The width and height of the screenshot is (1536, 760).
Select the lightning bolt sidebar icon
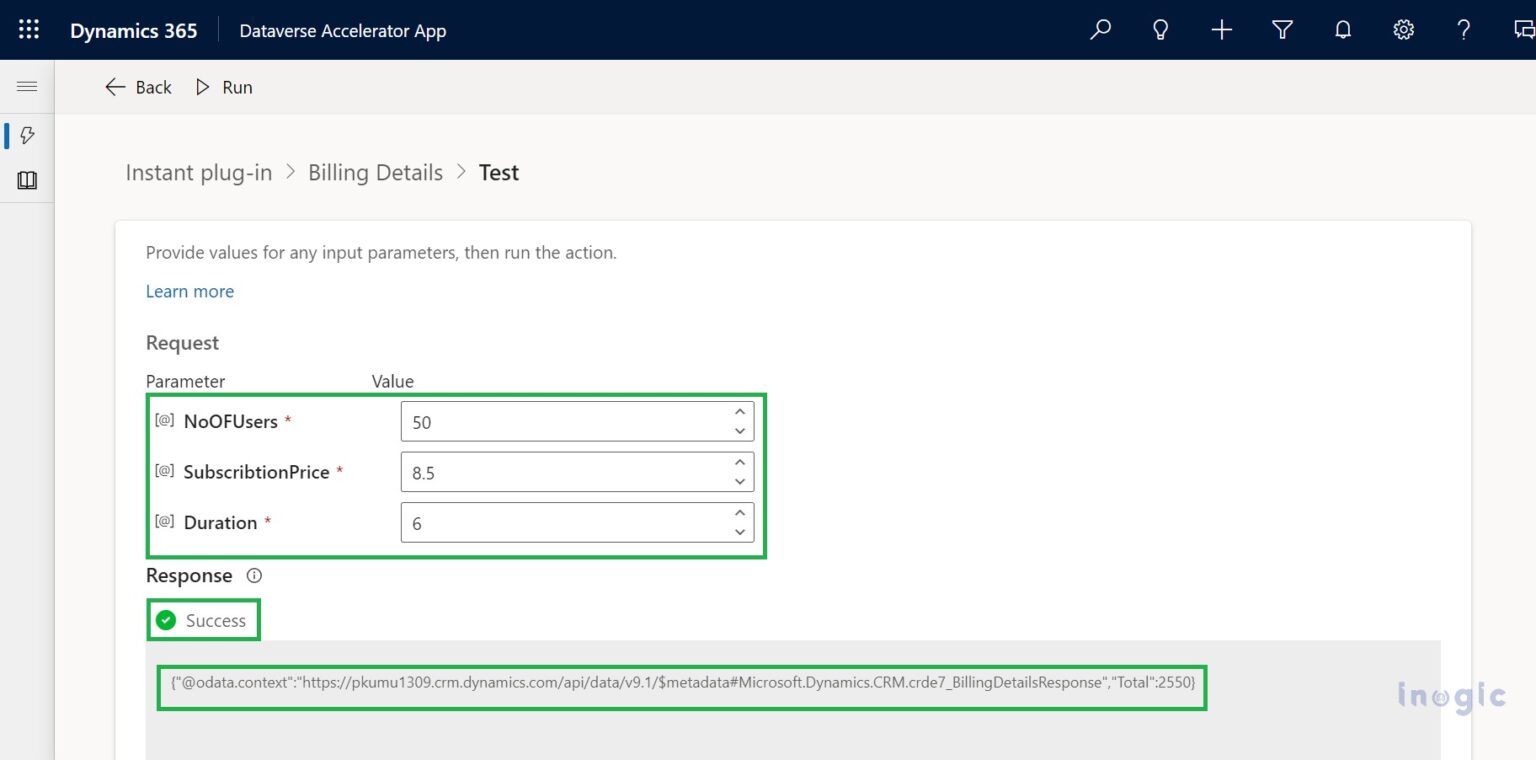point(27,135)
